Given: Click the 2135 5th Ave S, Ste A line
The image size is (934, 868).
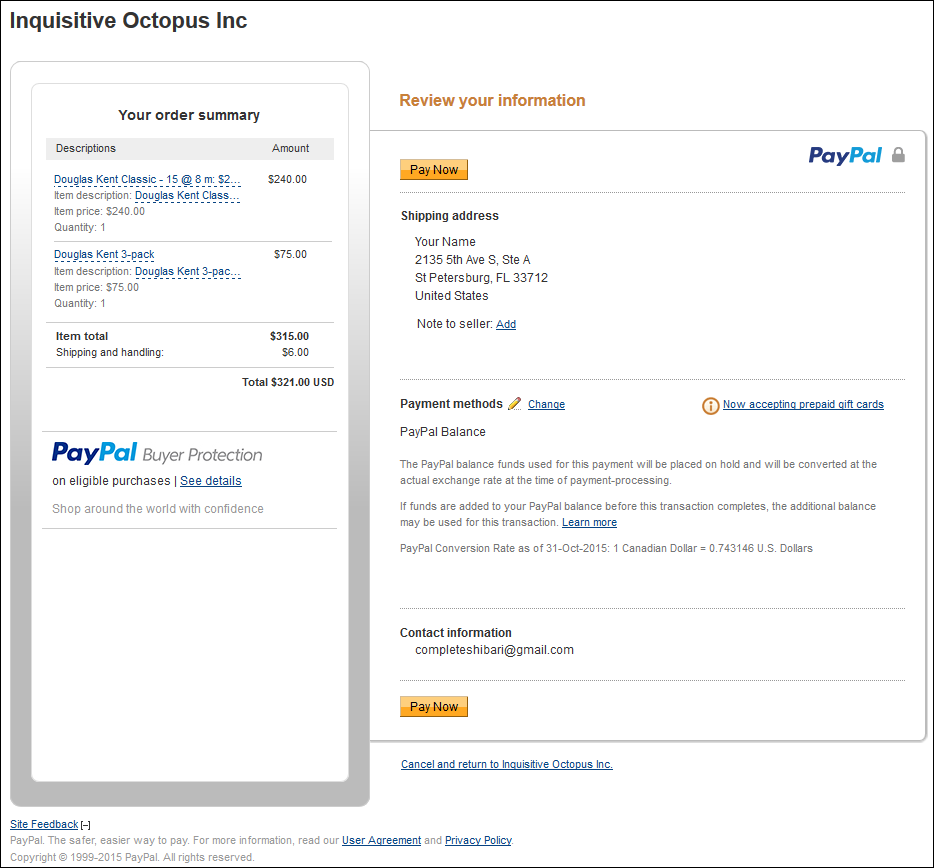Looking at the screenshot, I should point(472,260).
